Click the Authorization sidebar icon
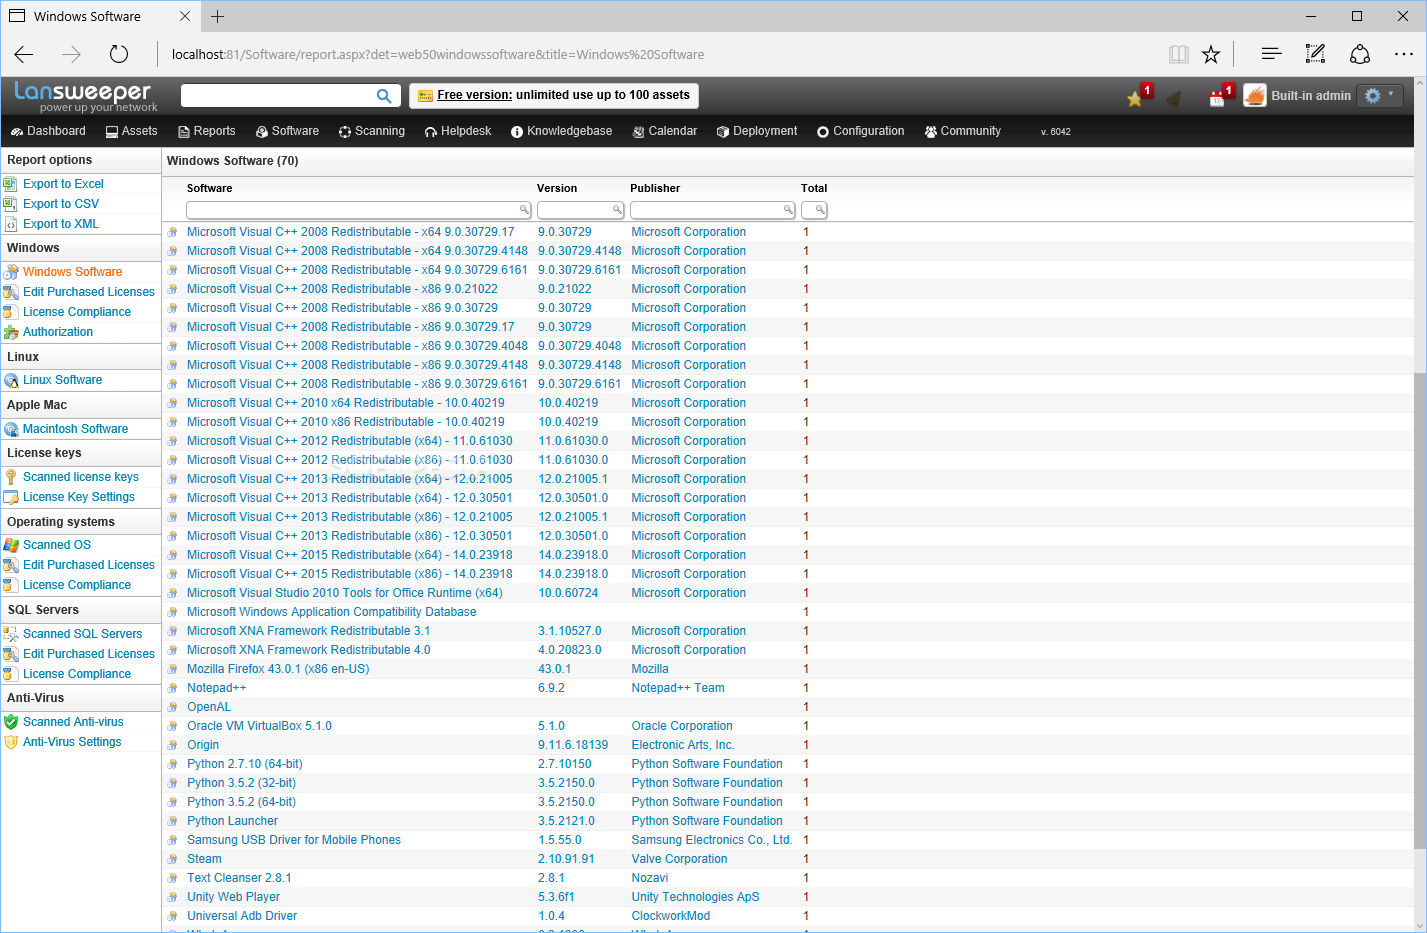The width and height of the screenshot is (1427, 933). (x=11, y=332)
